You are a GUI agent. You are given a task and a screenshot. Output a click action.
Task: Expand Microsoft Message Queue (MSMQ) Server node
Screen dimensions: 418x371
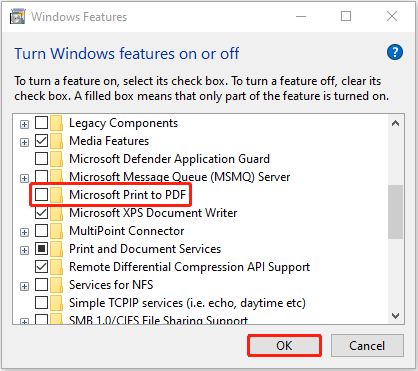[24, 178]
